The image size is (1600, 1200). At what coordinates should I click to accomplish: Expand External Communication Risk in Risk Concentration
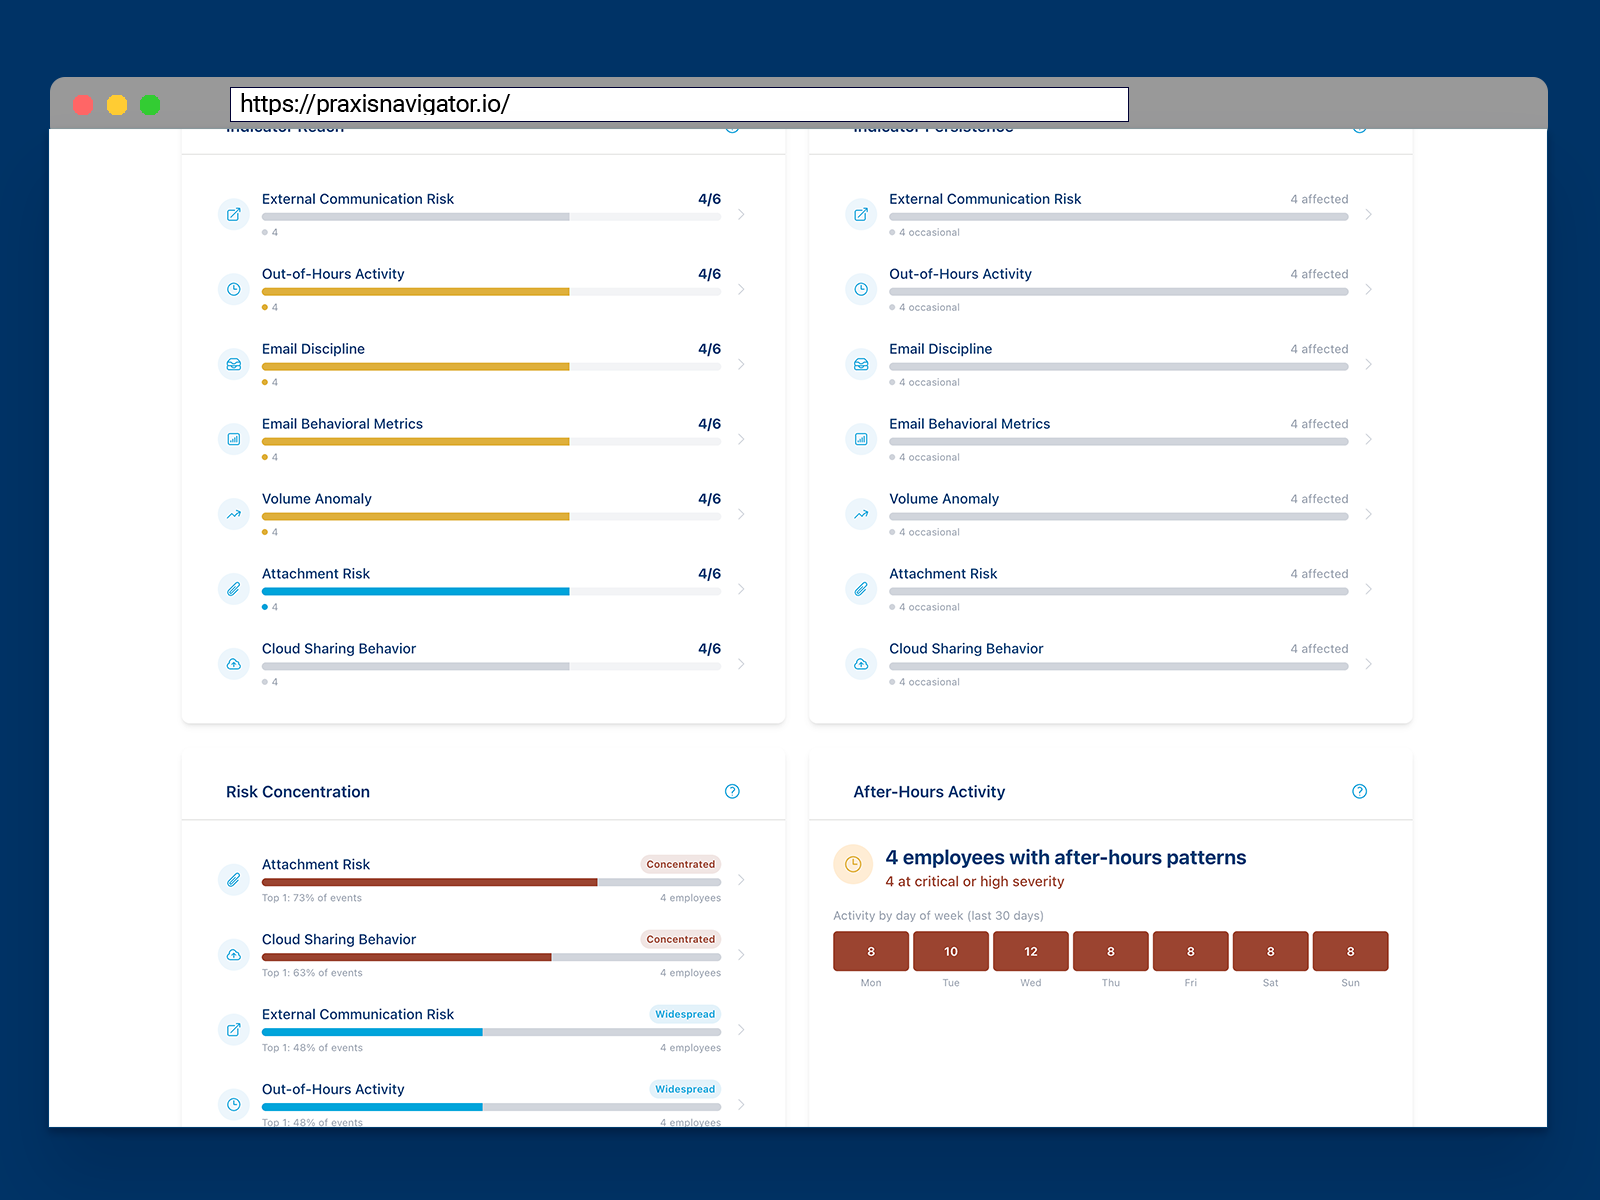741,1029
